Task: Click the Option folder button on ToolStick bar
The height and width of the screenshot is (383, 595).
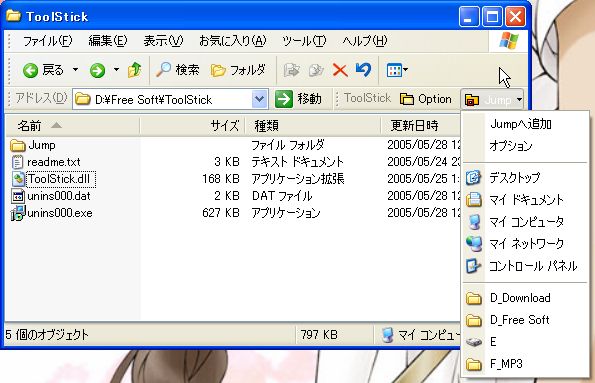Action: [x=425, y=99]
